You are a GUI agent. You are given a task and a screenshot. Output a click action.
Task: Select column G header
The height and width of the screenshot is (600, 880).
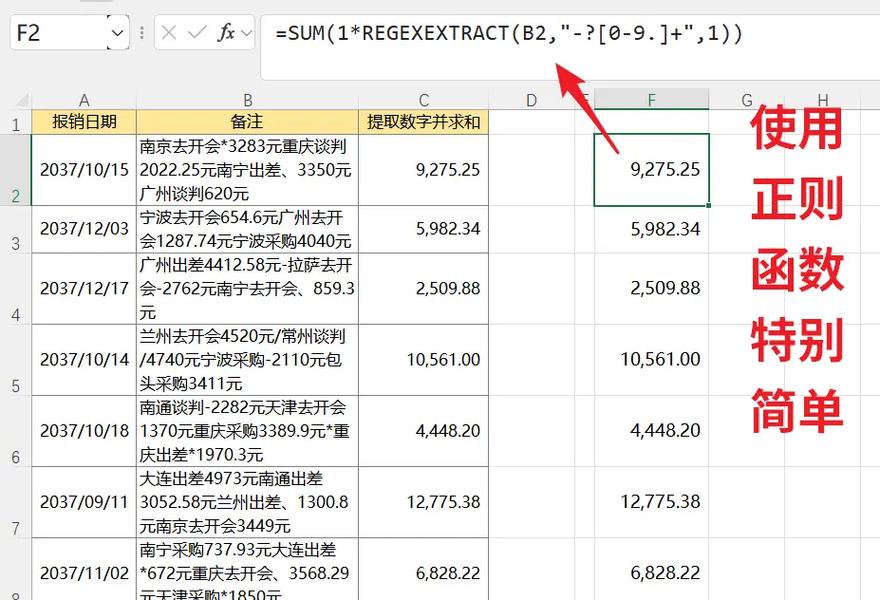(x=747, y=100)
